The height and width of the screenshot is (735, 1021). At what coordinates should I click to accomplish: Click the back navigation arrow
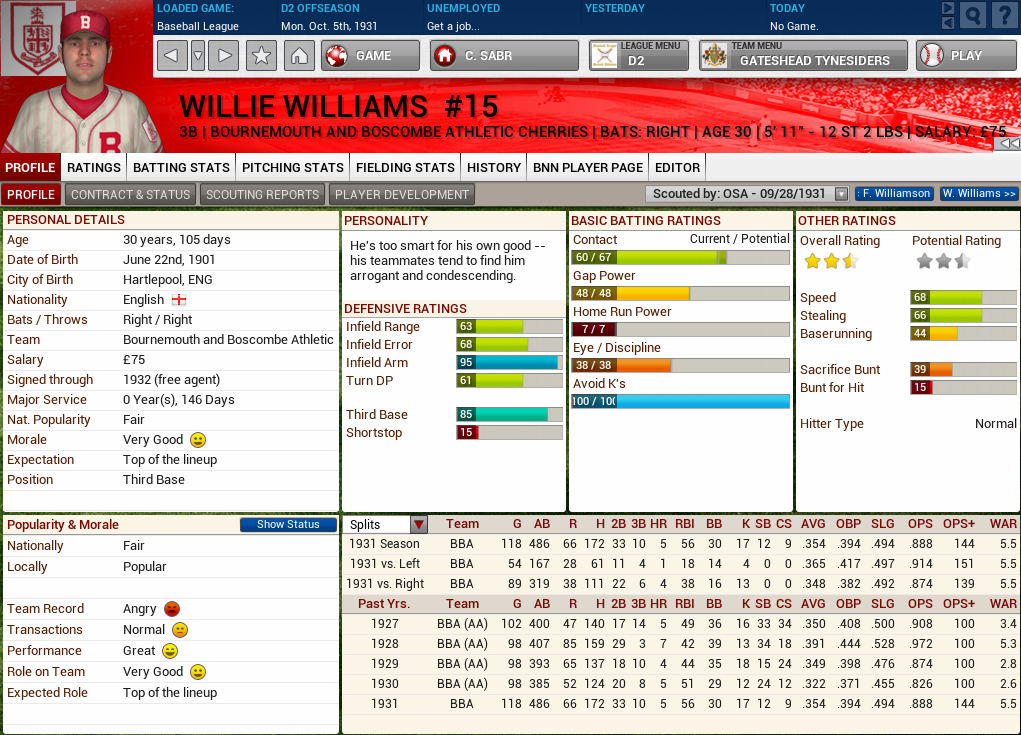point(171,55)
